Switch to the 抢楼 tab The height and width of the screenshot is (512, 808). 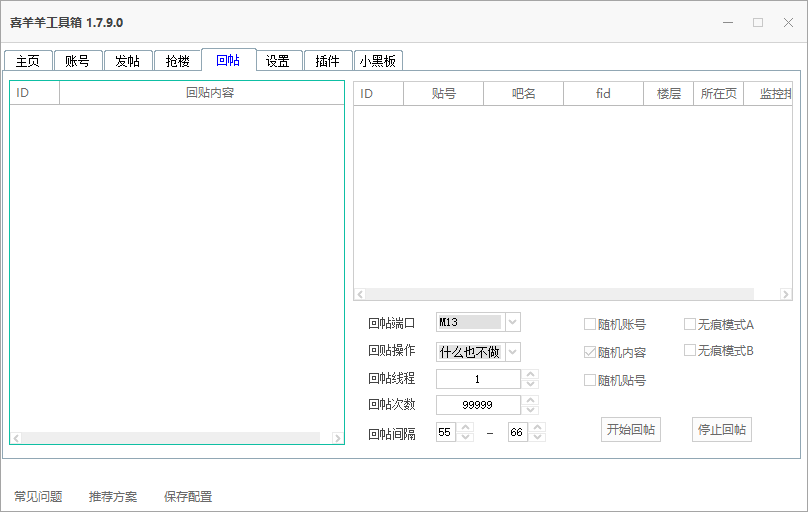pyautogui.click(x=178, y=61)
